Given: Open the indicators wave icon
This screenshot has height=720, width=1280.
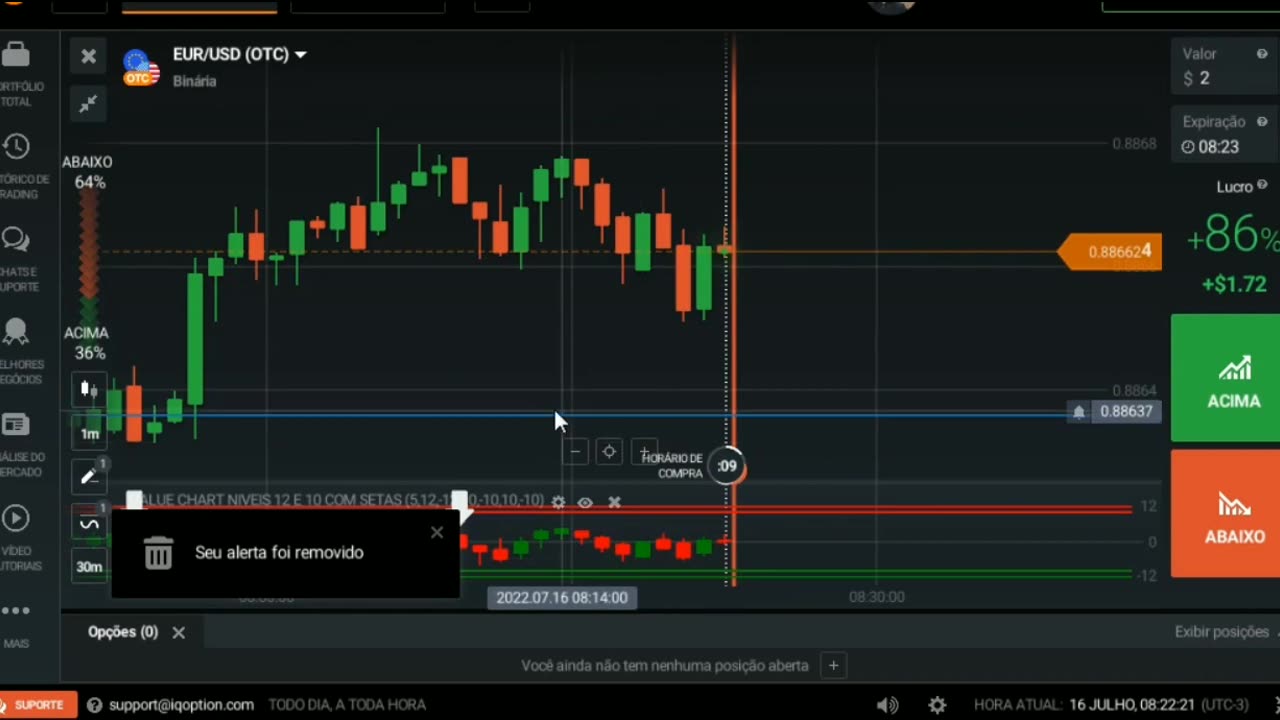Looking at the screenshot, I should (x=89, y=524).
